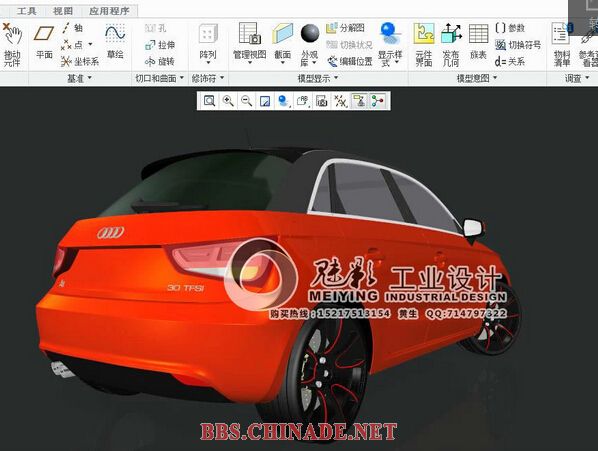Viewport: 598px width, 451px height.
Task: Open 参考查看器 reference viewer
Action: [x=588, y=50]
